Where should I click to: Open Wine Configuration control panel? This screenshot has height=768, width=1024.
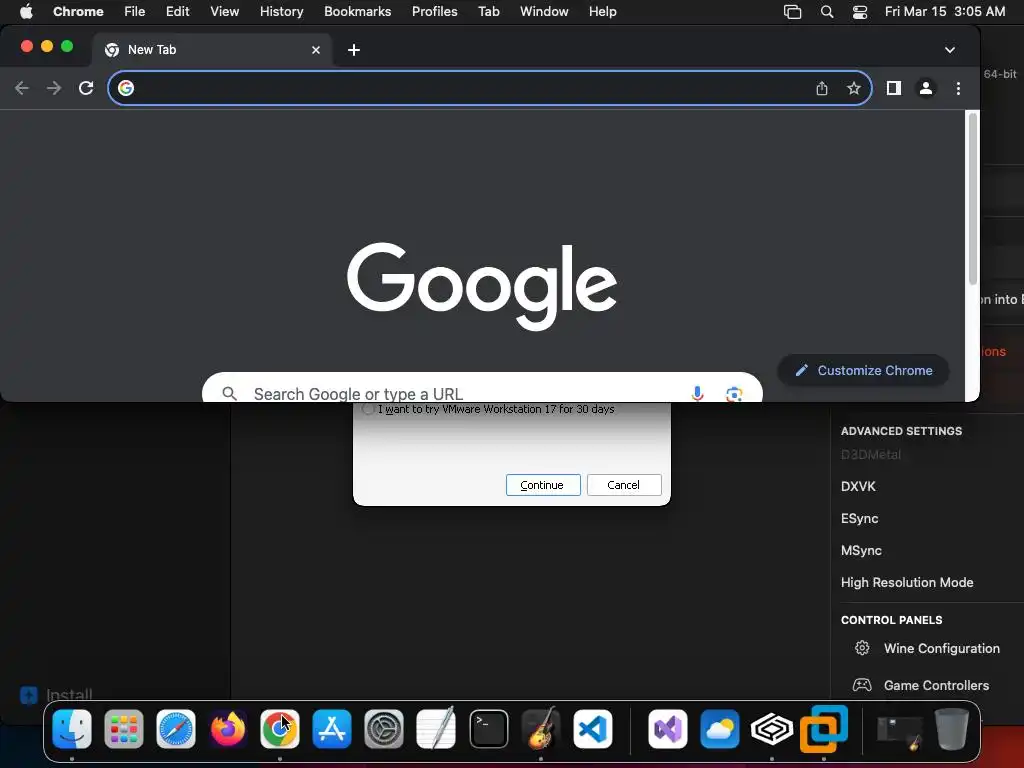coord(941,648)
